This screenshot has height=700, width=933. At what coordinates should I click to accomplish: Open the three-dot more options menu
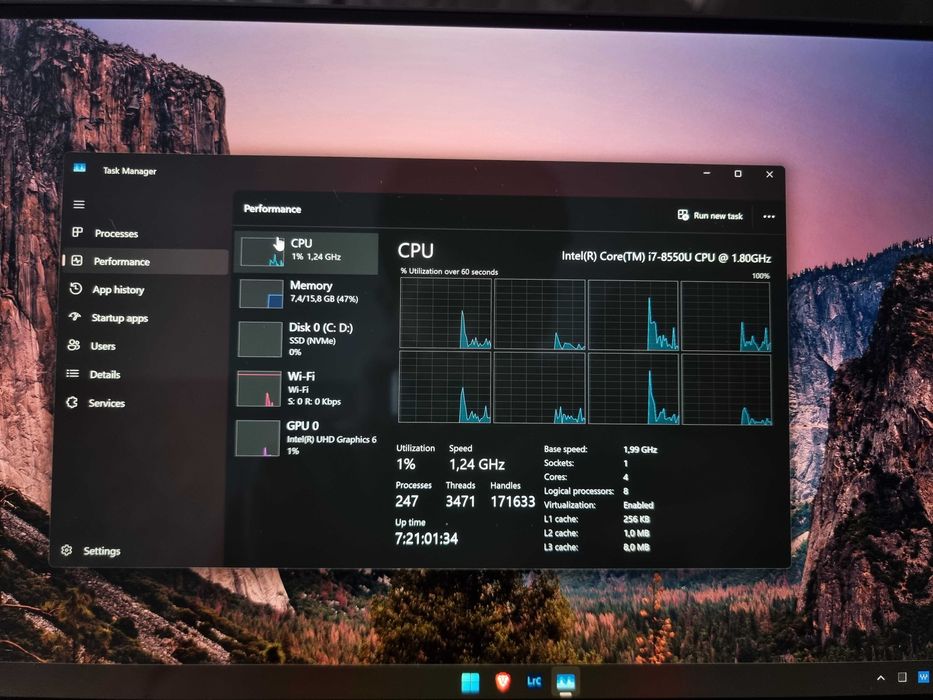pos(769,217)
